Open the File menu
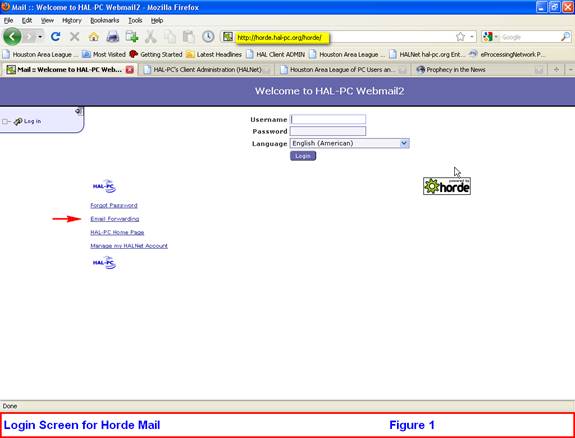 pyautogui.click(x=8, y=21)
